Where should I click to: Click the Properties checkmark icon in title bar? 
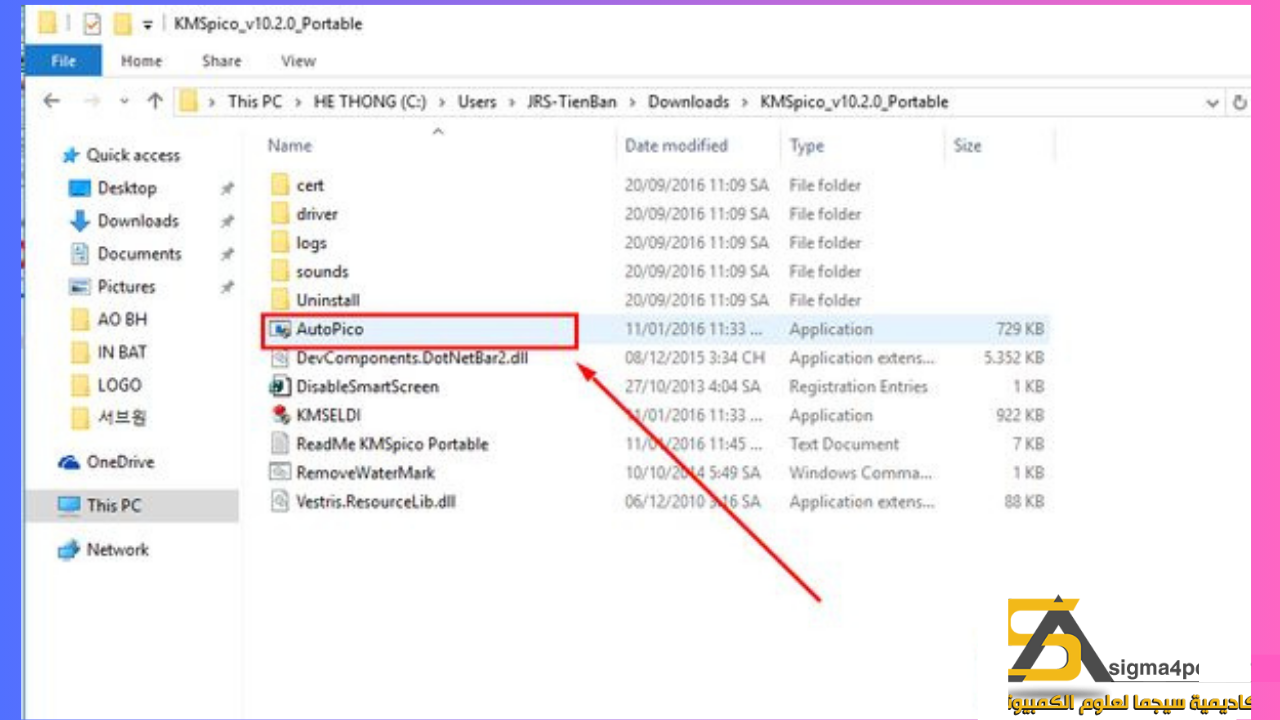click(92, 24)
